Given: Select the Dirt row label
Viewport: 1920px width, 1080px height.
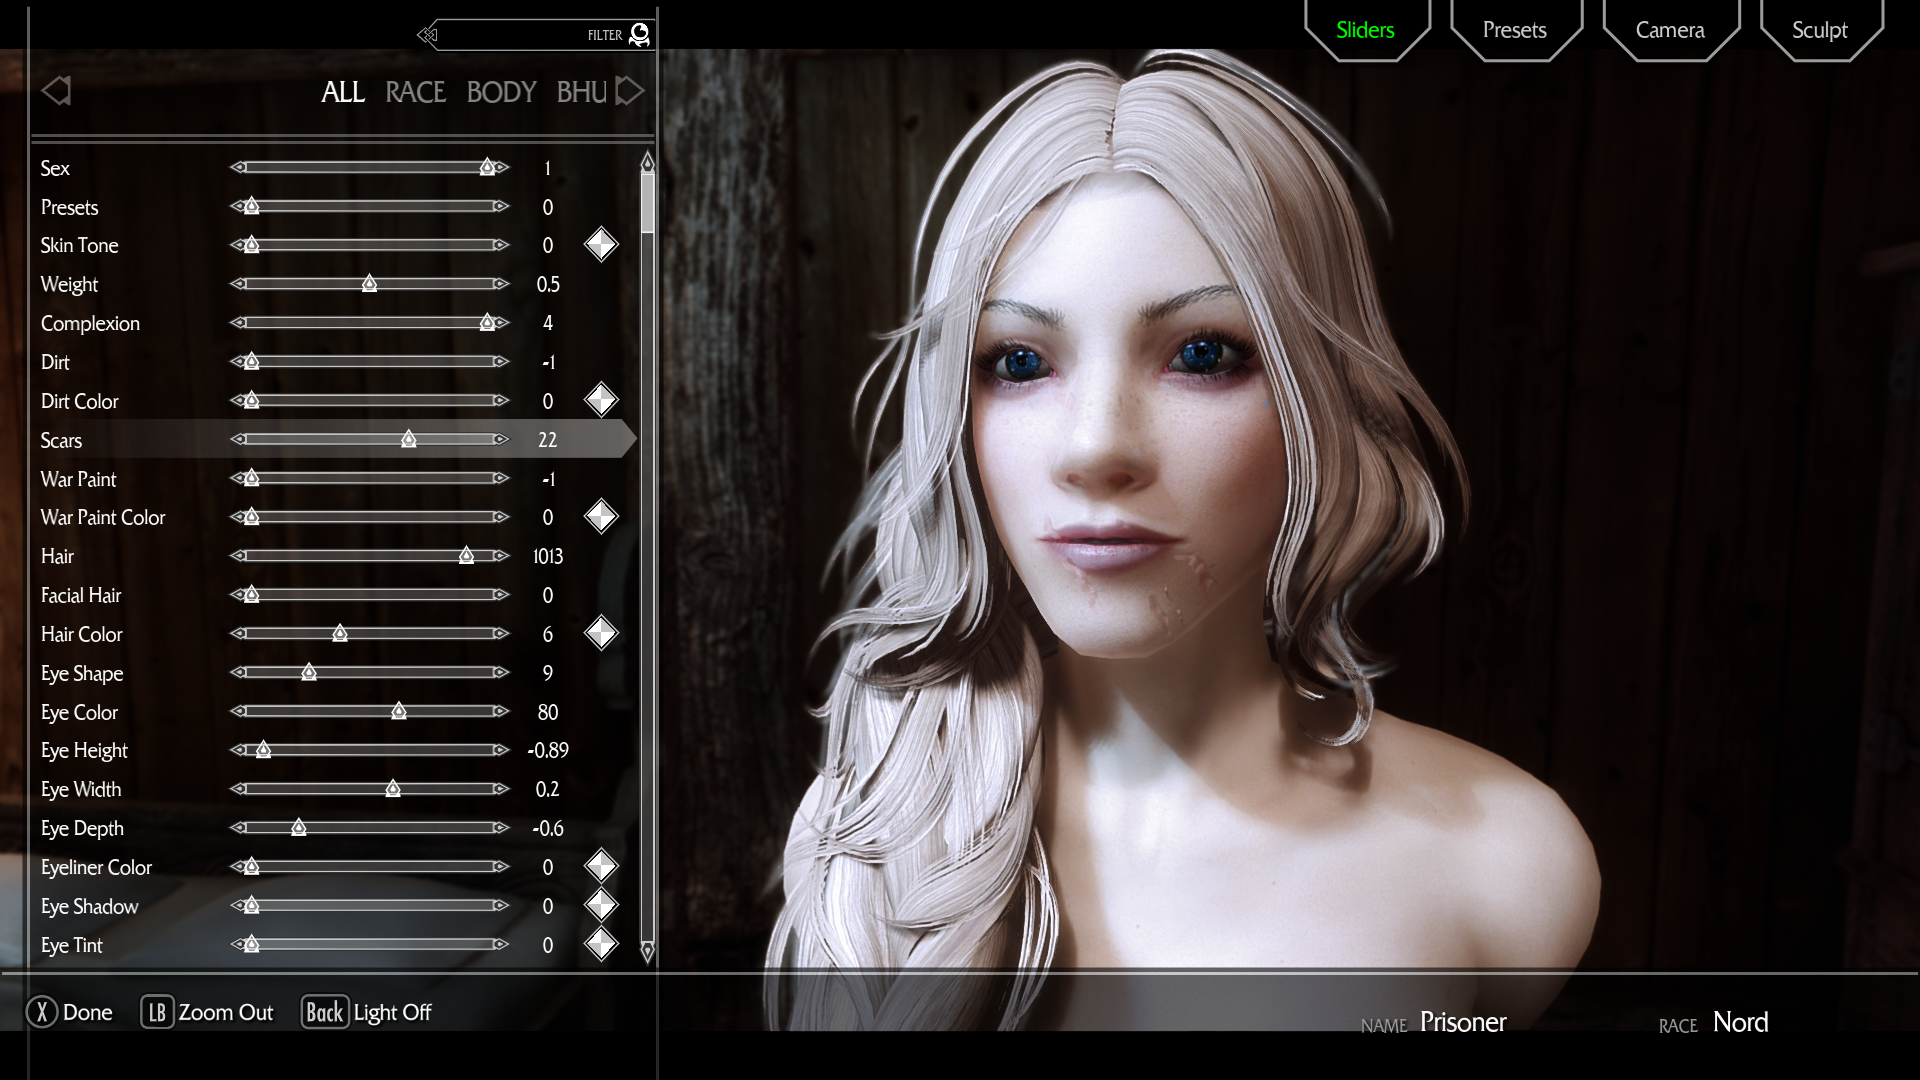Looking at the screenshot, I should click(x=55, y=362).
